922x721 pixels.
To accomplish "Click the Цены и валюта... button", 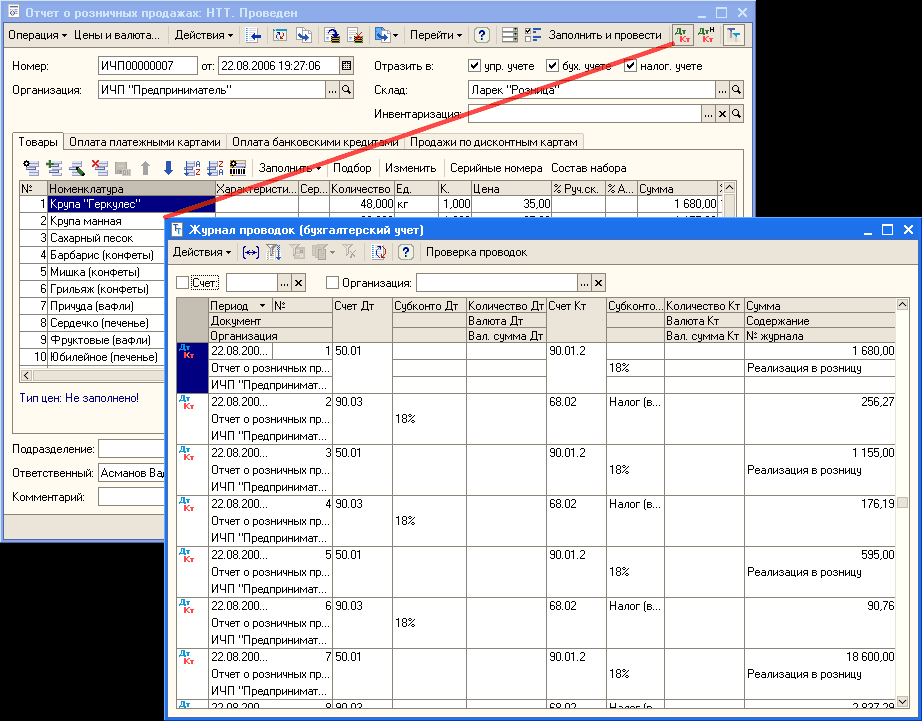I will pos(117,35).
